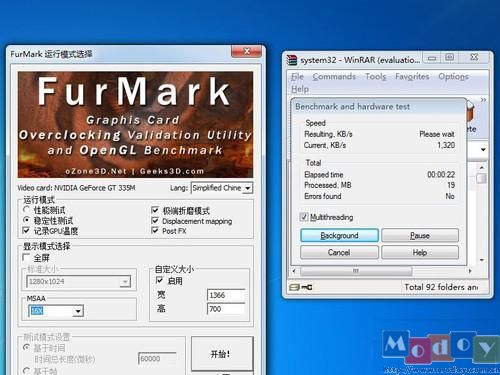Toggle the Displacement mapping checkbox
The width and height of the screenshot is (500, 375).
point(155,221)
